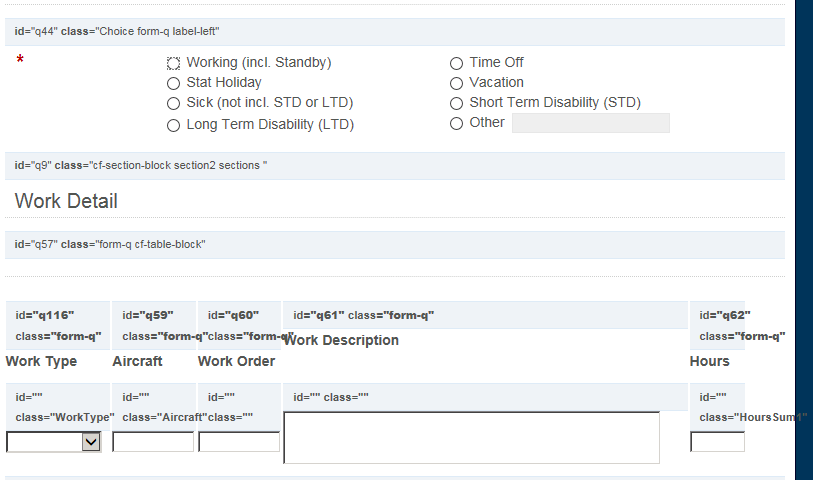This screenshot has width=813, height=480.
Task: Pick the Time Off radio button
Action: coord(456,63)
